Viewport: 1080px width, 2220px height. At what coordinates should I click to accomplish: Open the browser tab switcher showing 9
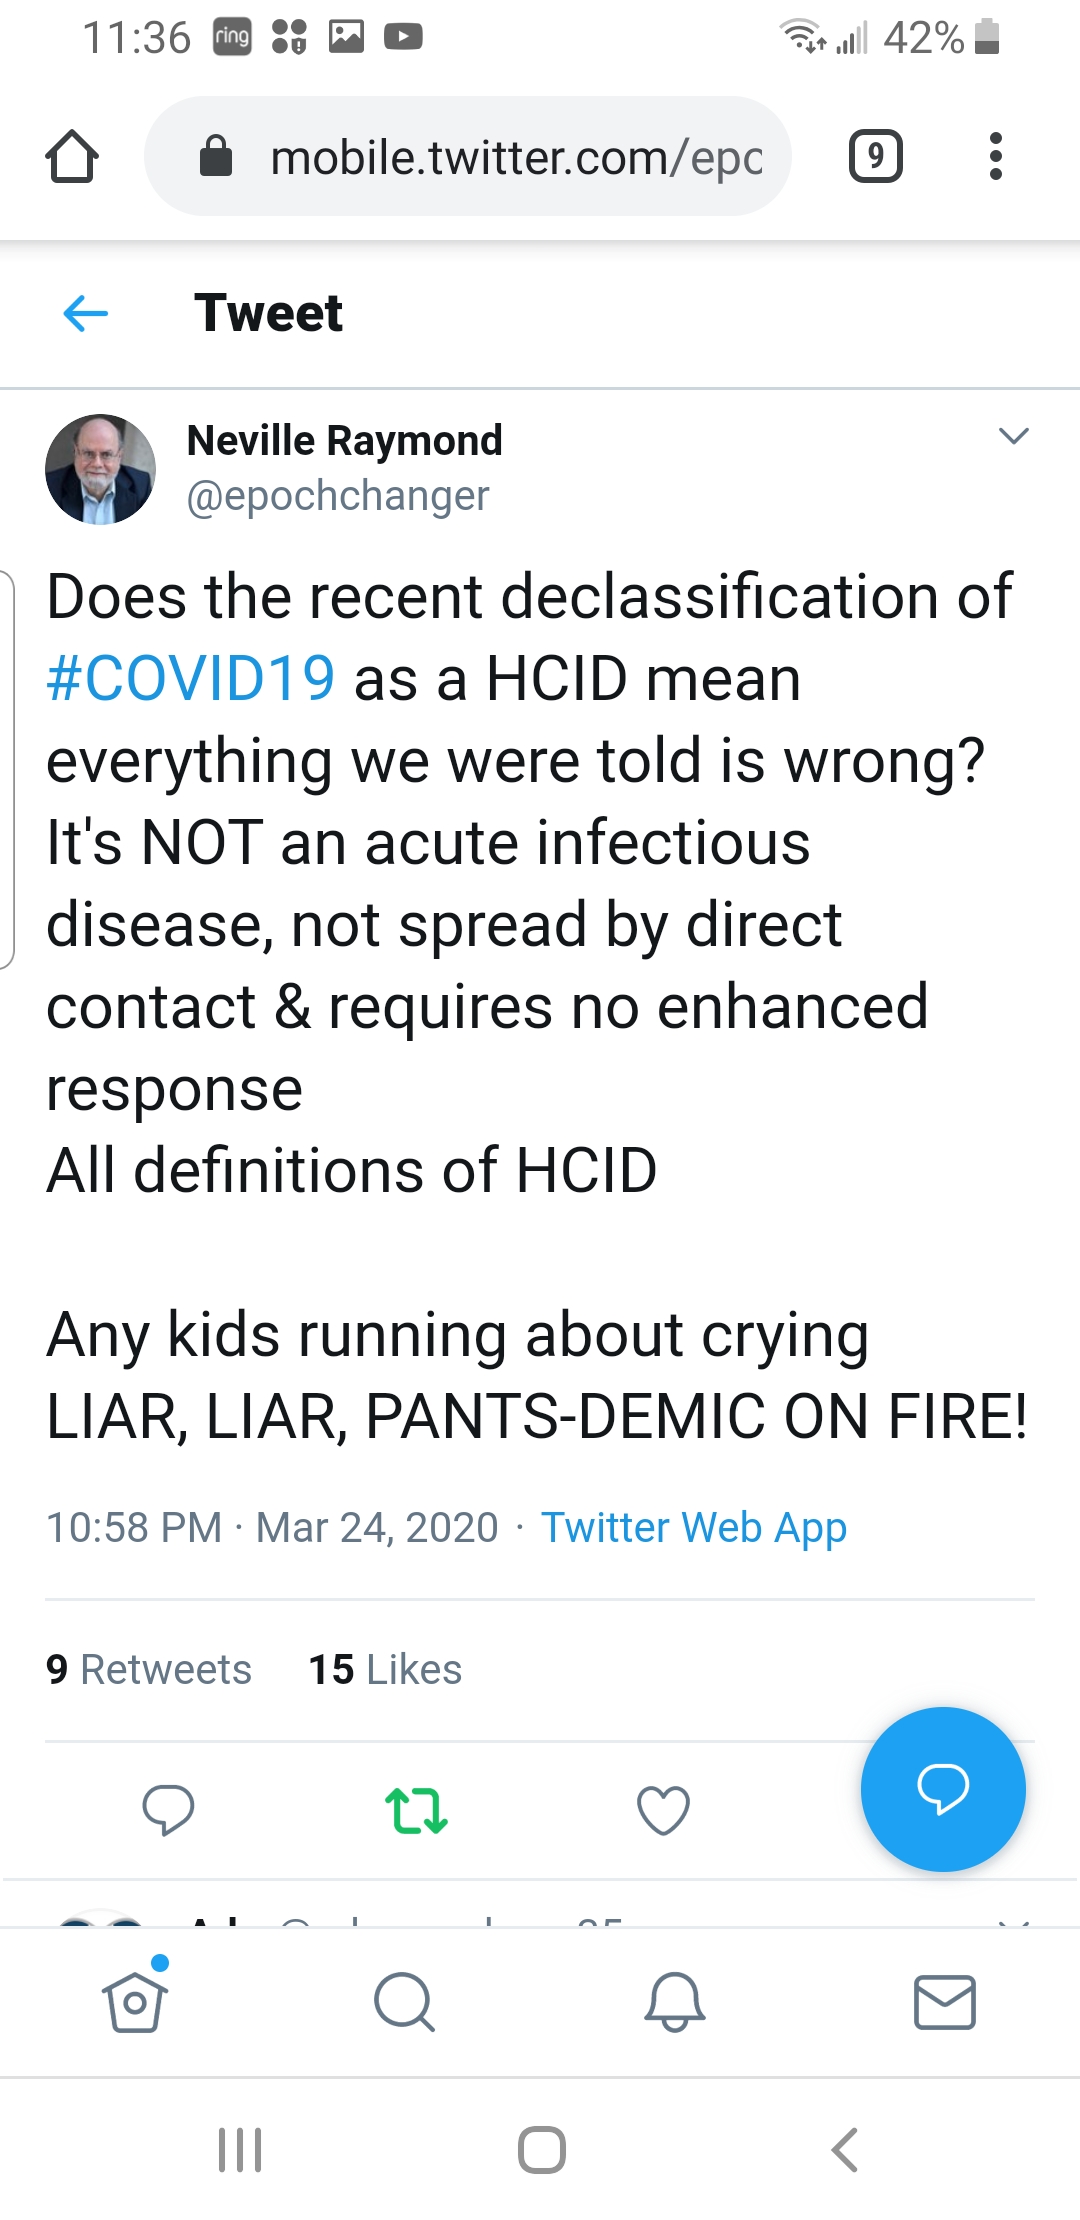[x=875, y=157]
